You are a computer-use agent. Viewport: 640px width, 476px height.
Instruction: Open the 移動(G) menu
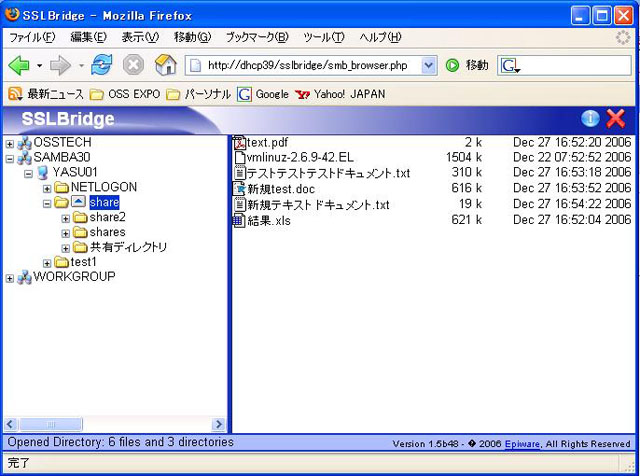coord(192,38)
